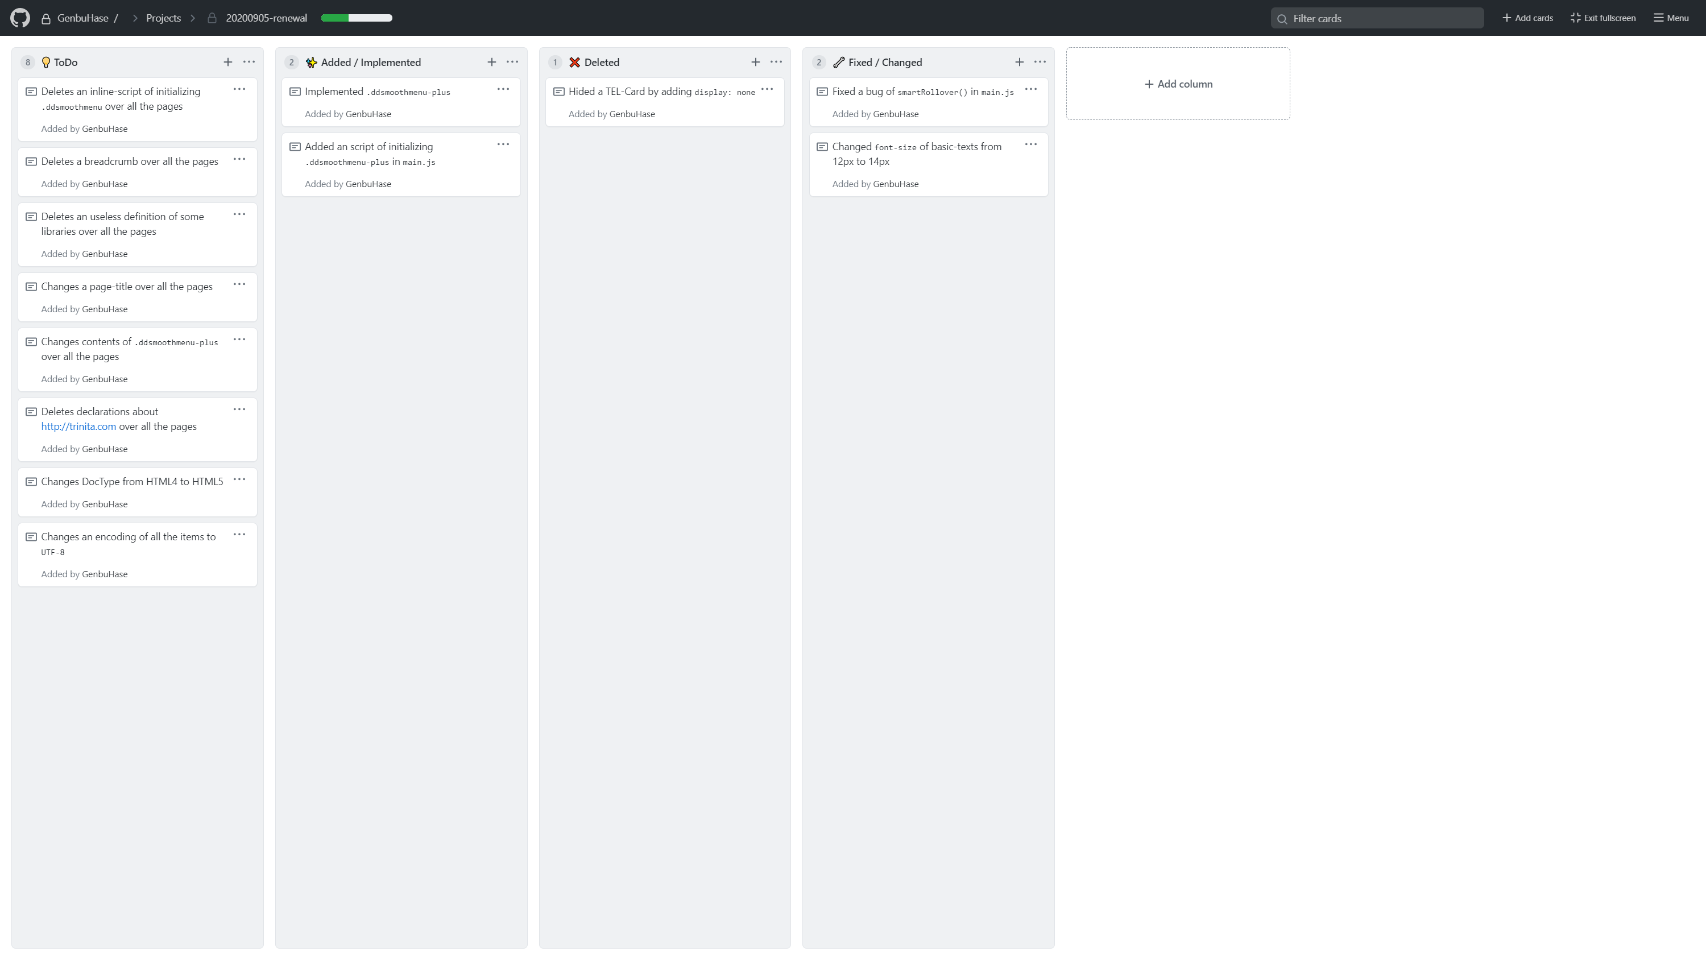The width and height of the screenshot is (1706, 960).
Task: Open options for 'Changes DocType' card
Action: tap(239, 480)
